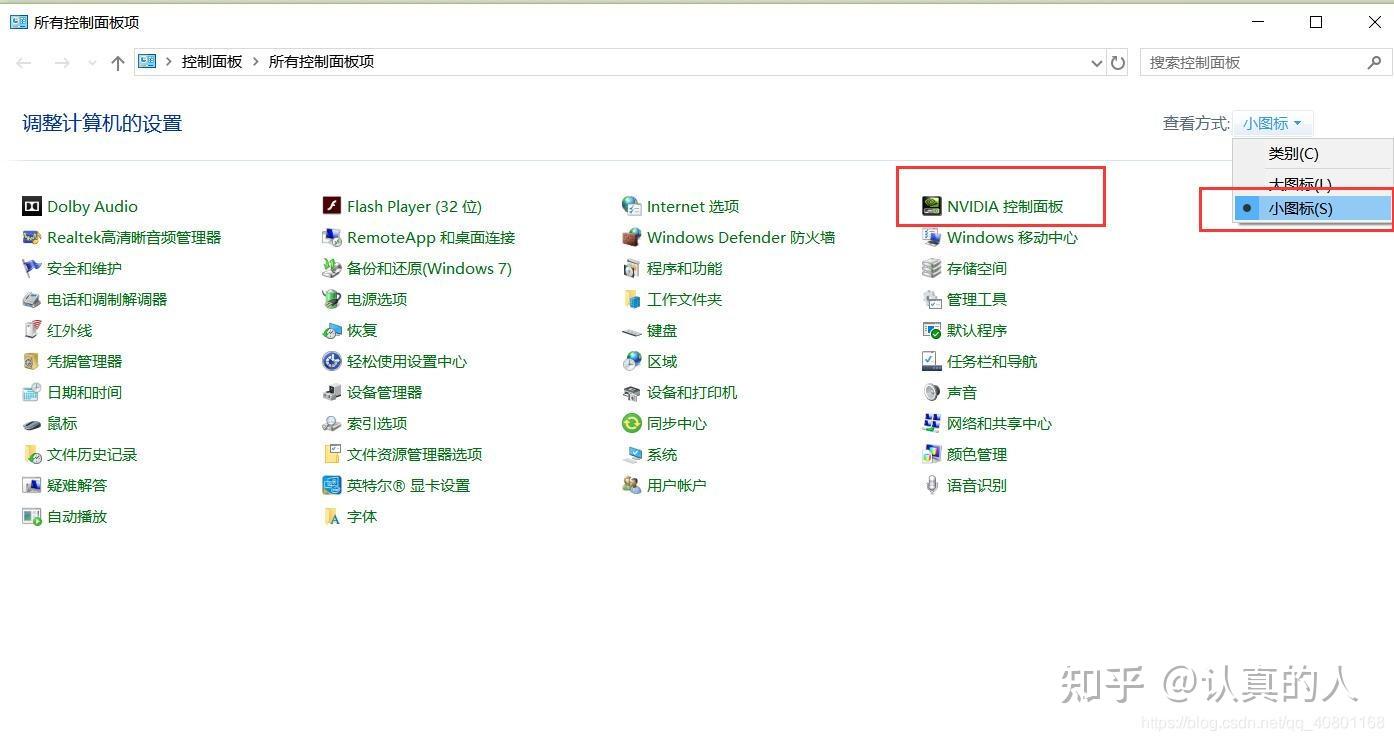Viewport: 1394px width, 741px height.
Task: Open the 文件历史记录 icon
Action: point(31,455)
